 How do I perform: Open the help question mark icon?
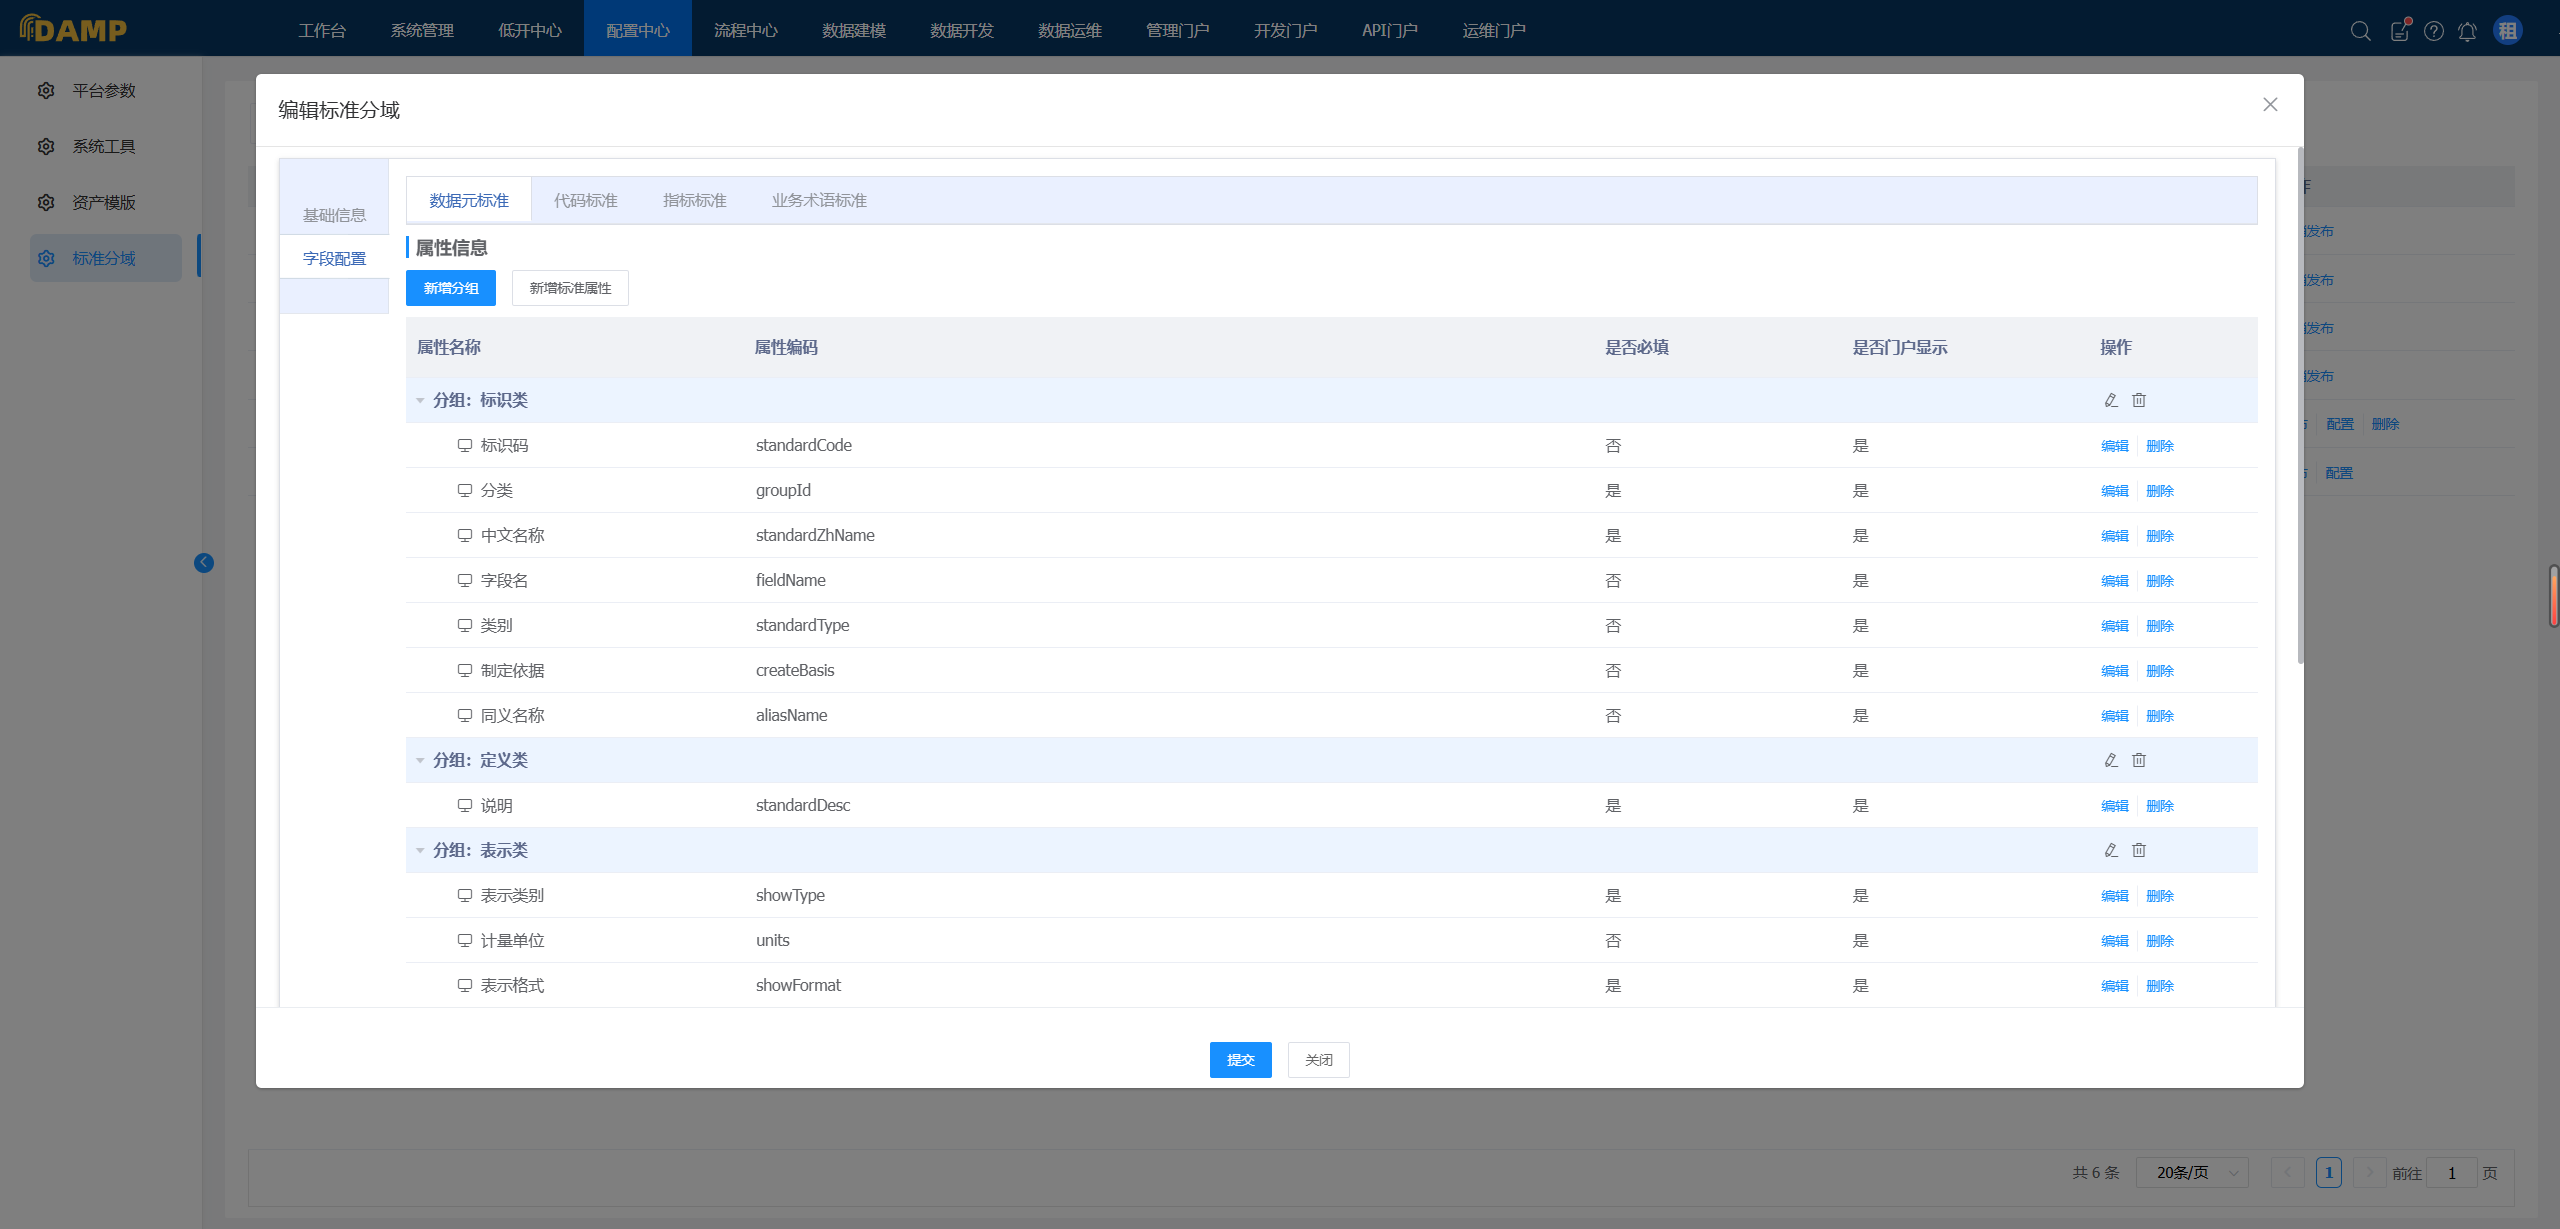(2434, 31)
